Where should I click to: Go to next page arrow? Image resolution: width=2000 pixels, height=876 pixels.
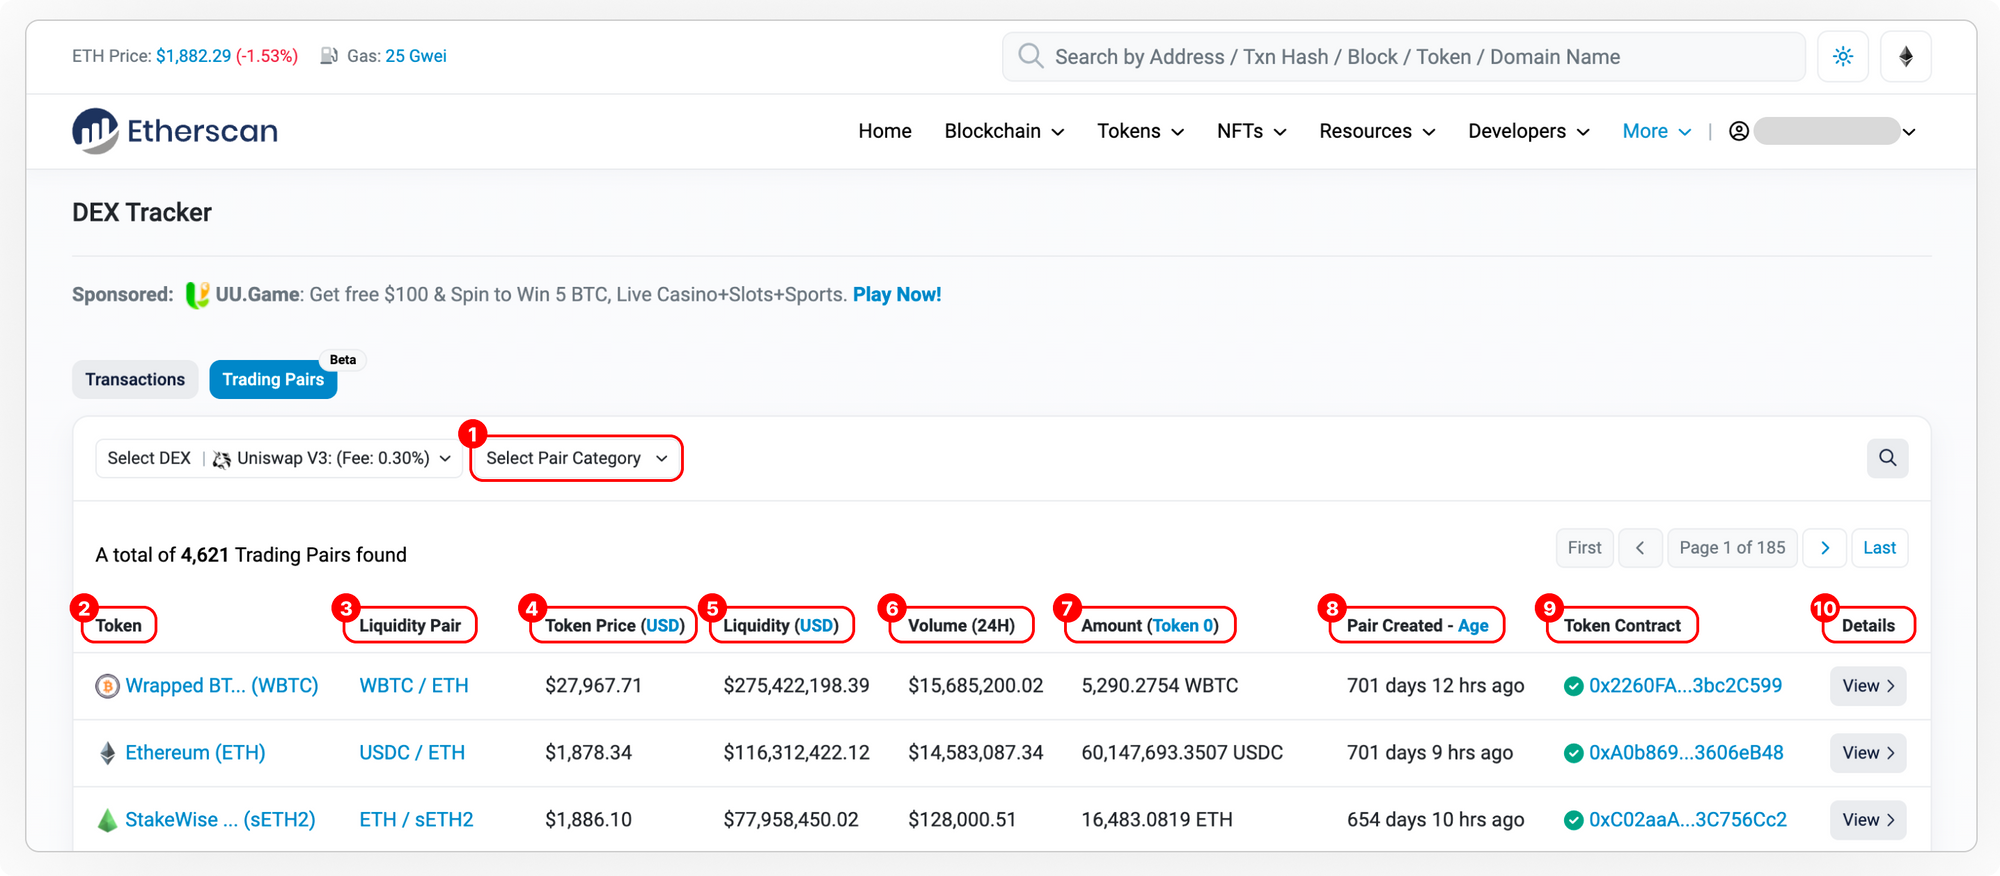tap(1825, 548)
